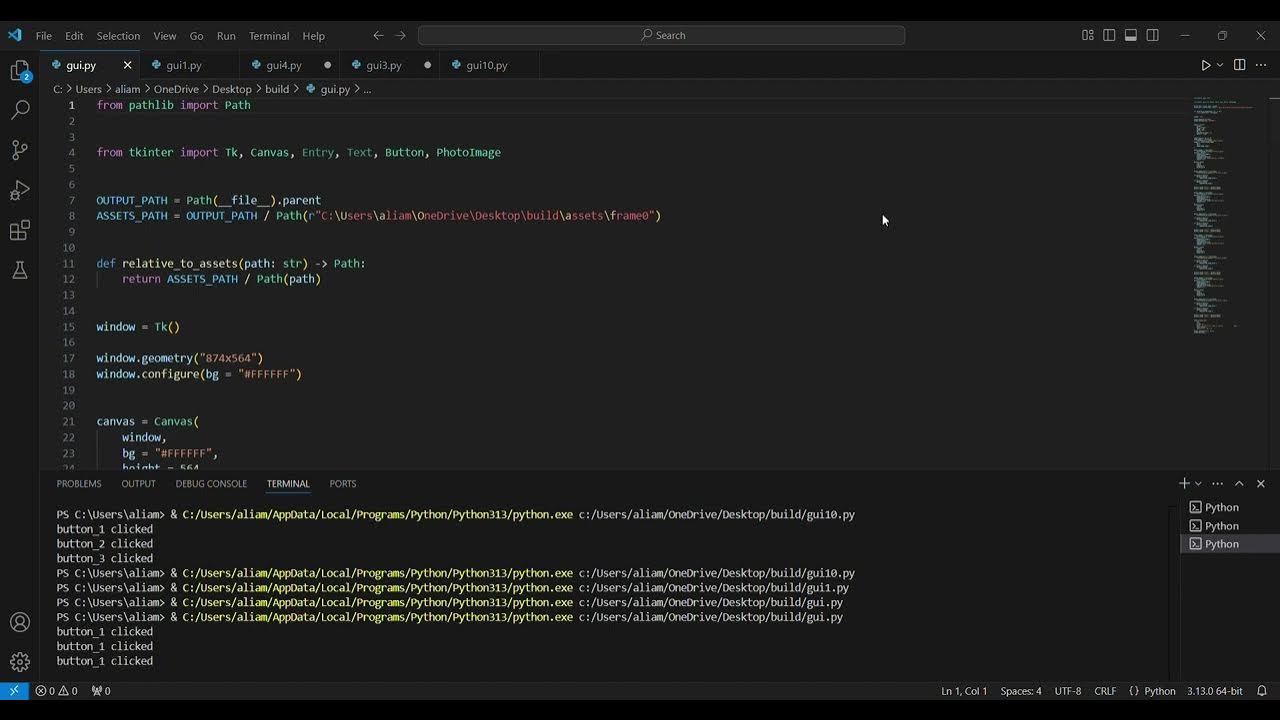Select the OneDrive folder in breadcrumbs
Viewport: 1280px width, 720px height.
[176, 89]
